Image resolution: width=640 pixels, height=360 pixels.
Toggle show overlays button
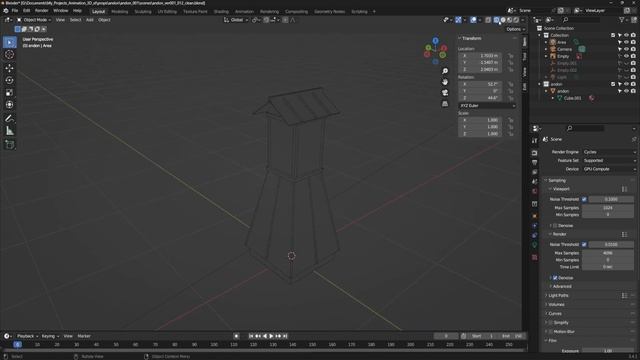pos(473,20)
